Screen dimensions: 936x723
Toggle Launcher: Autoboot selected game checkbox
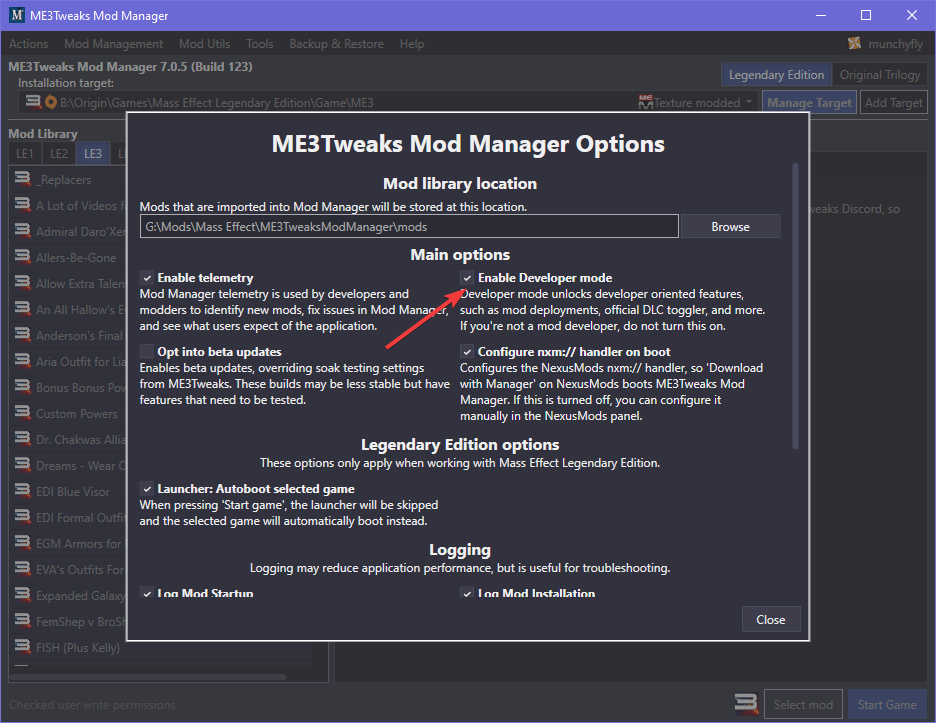(x=147, y=488)
